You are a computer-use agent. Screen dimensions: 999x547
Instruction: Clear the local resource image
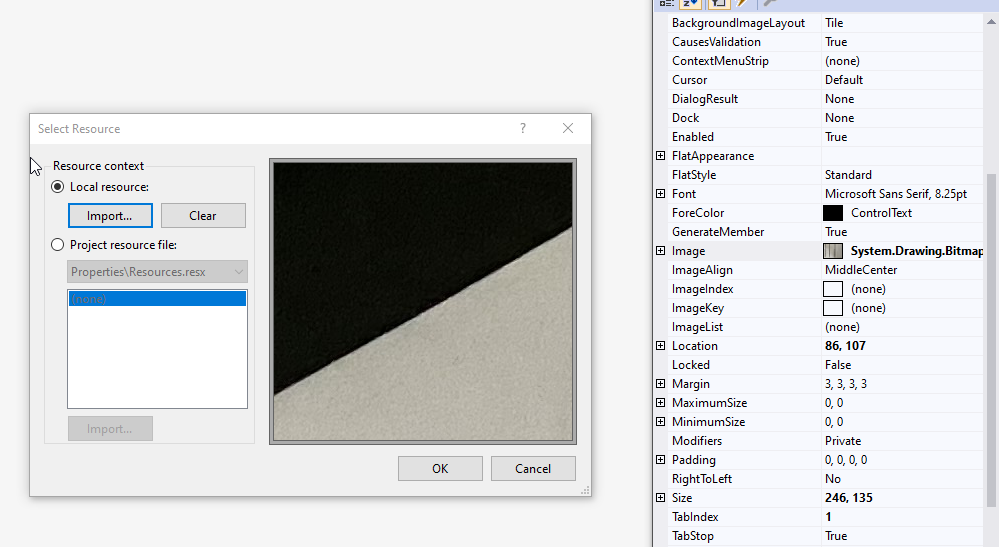[x=203, y=215]
